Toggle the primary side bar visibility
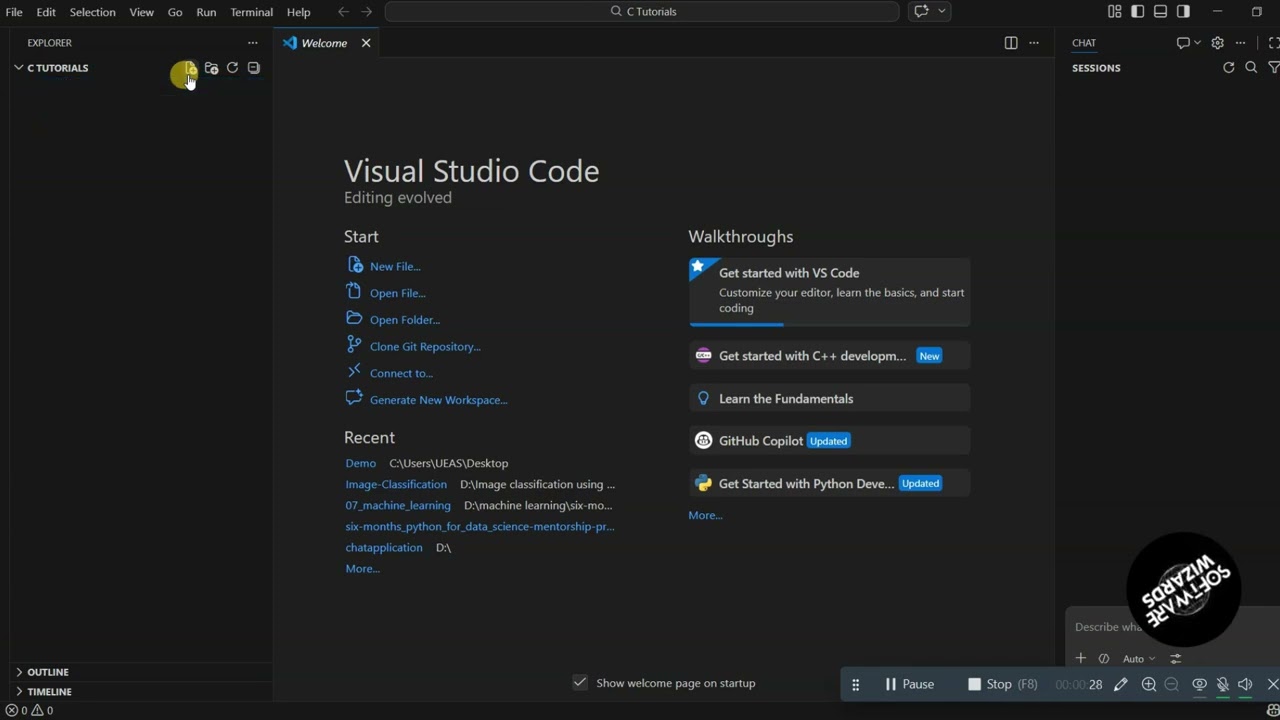Image resolution: width=1280 pixels, height=720 pixels. (x=1138, y=12)
